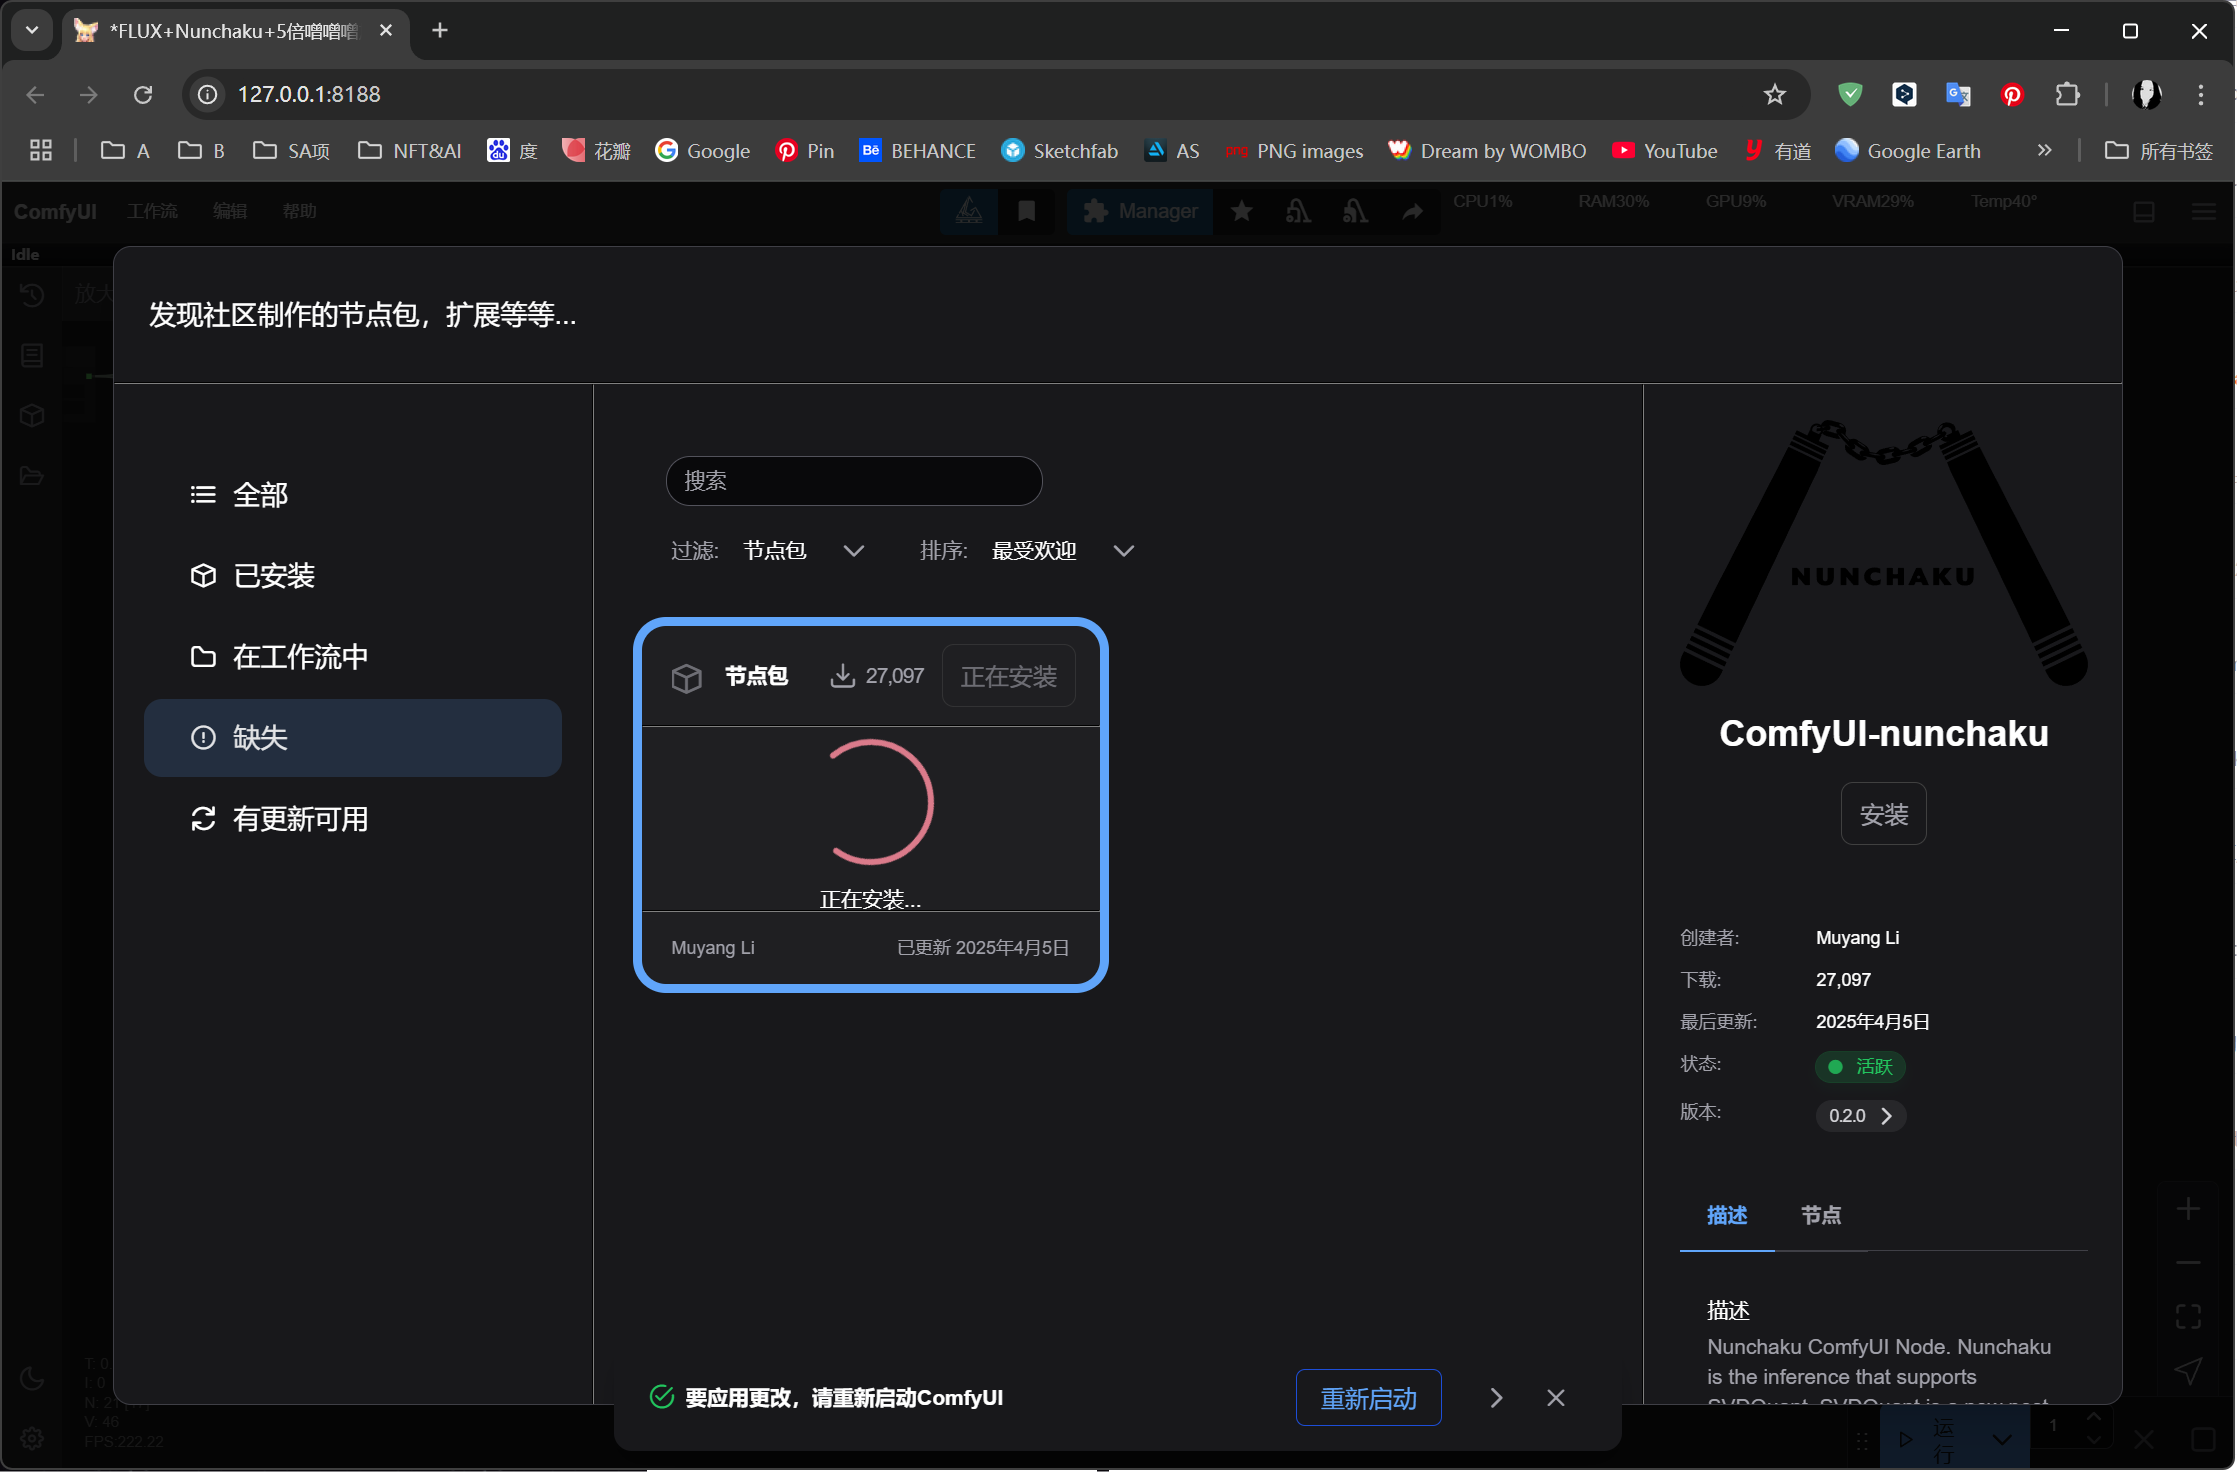
Task: Click the share arrow icon in toolbar
Action: 1412,211
